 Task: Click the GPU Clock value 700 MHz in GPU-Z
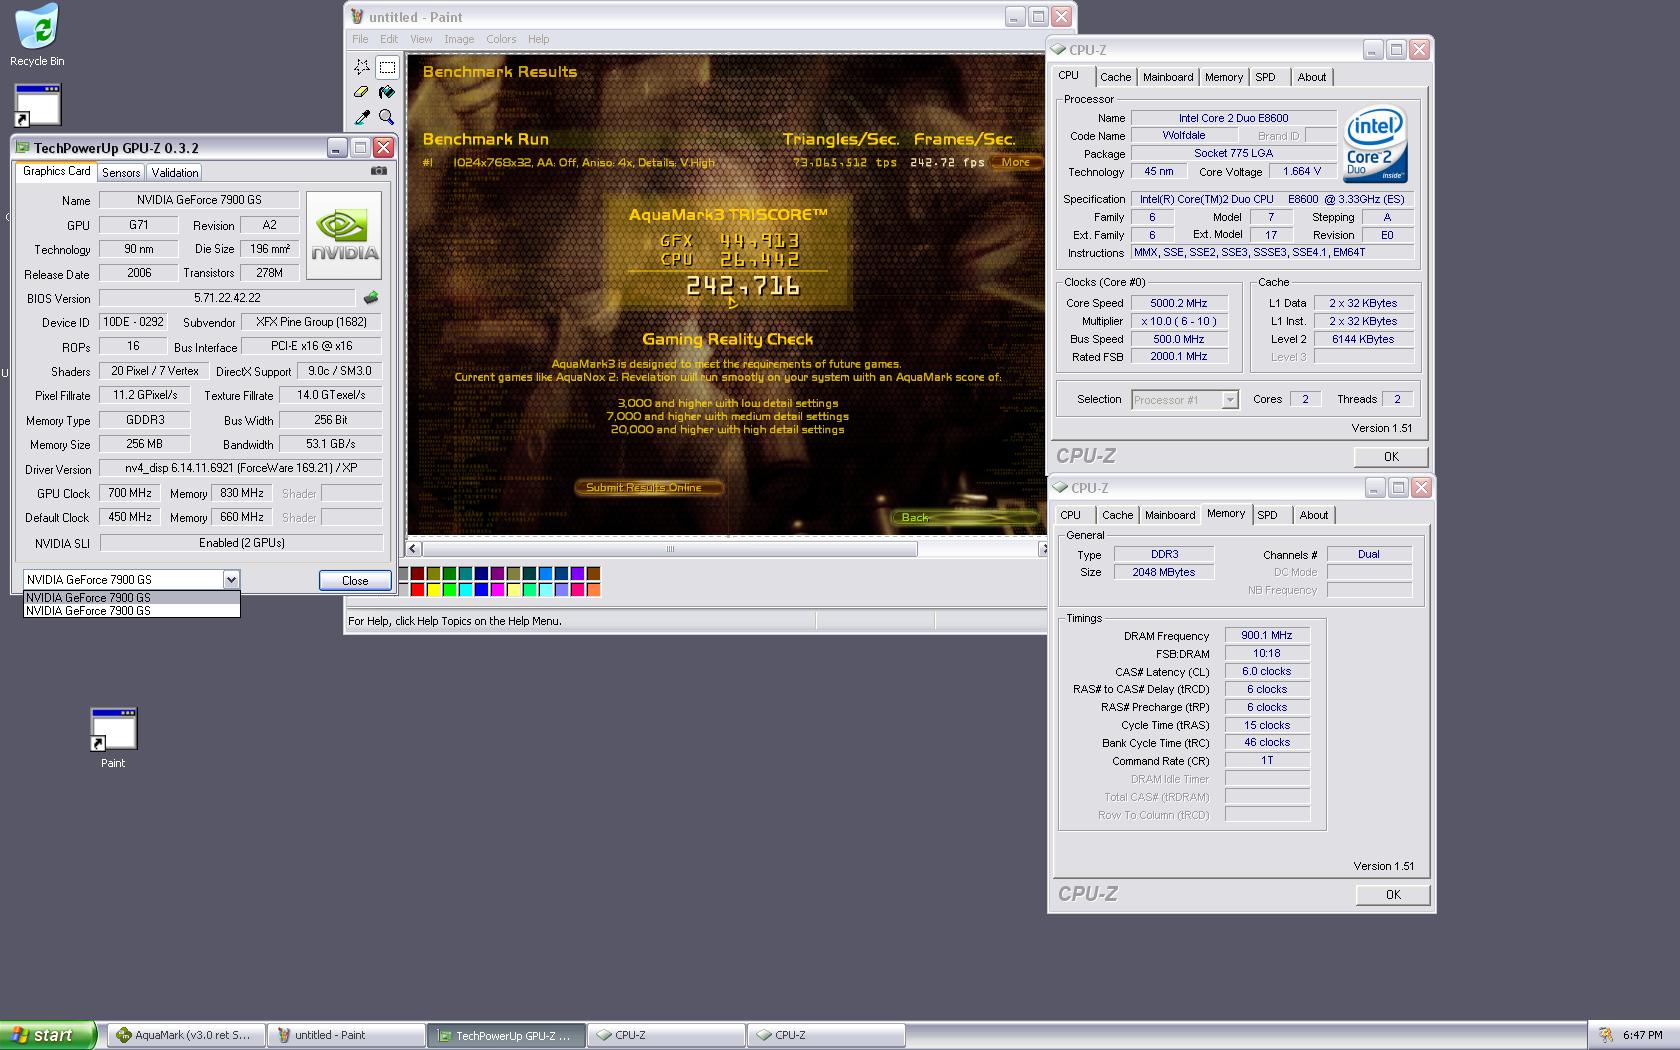pos(130,493)
